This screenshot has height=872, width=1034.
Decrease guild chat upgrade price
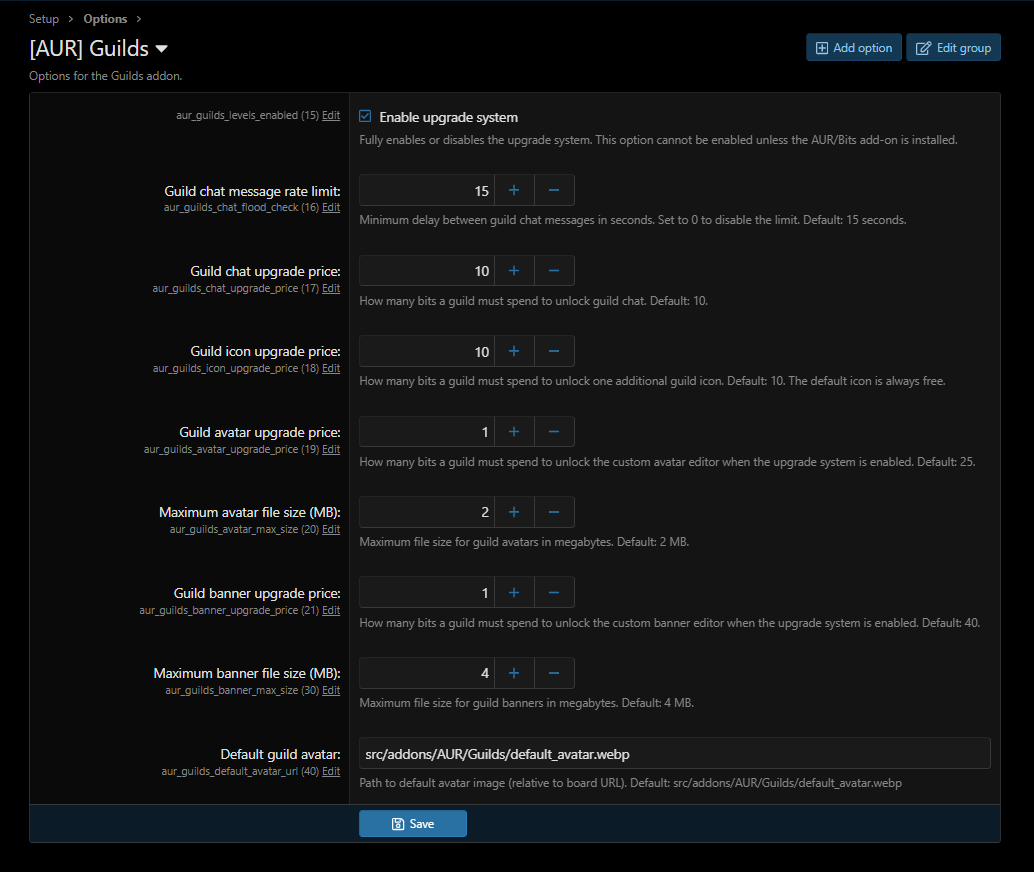point(554,270)
